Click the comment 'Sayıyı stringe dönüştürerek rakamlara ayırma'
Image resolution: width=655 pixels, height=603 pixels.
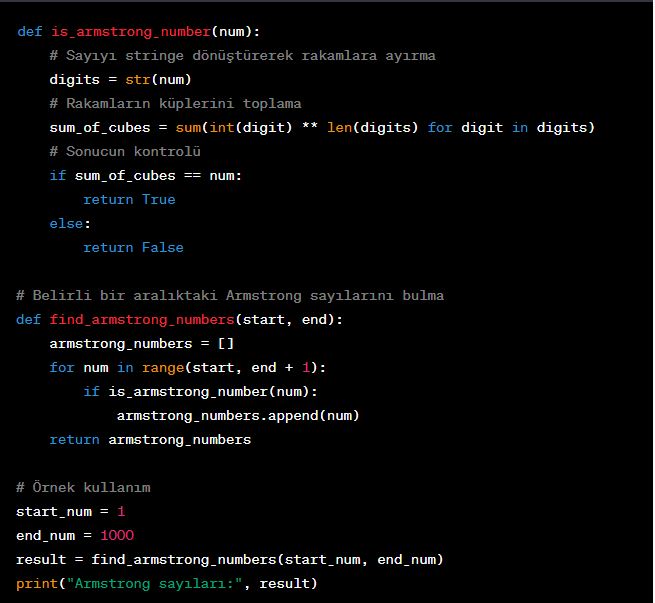[242, 56]
